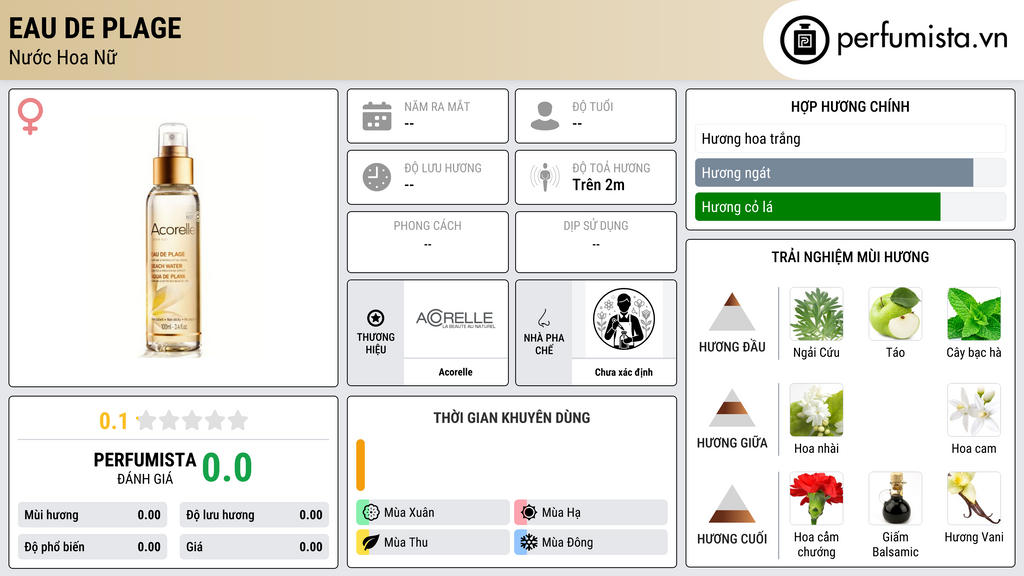
Task: Click the perfumista.vn perfume bottle logo icon
Action: tap(804, 40)
